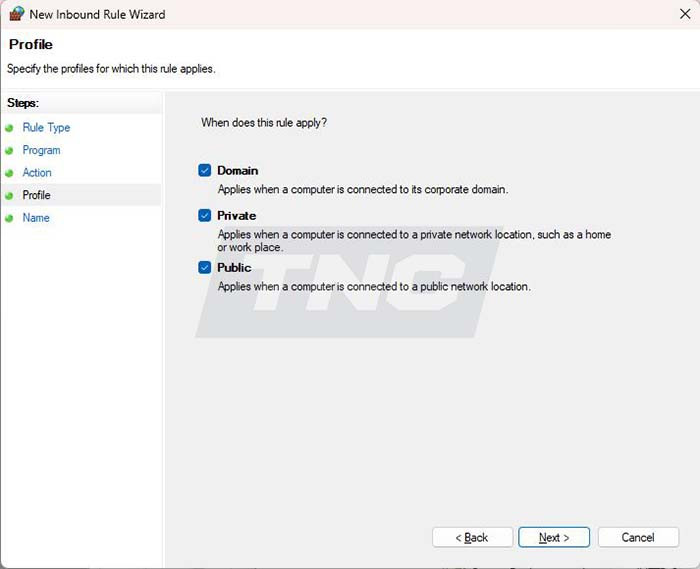Click green bullet beside Action
700x569 pixels.
pos(9,173)
